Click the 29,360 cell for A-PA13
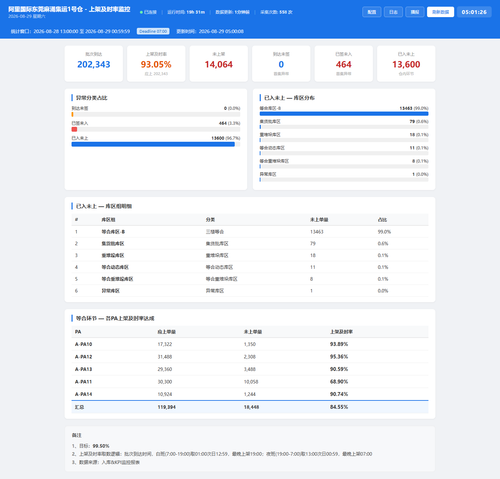 click(x=165, y=369)
